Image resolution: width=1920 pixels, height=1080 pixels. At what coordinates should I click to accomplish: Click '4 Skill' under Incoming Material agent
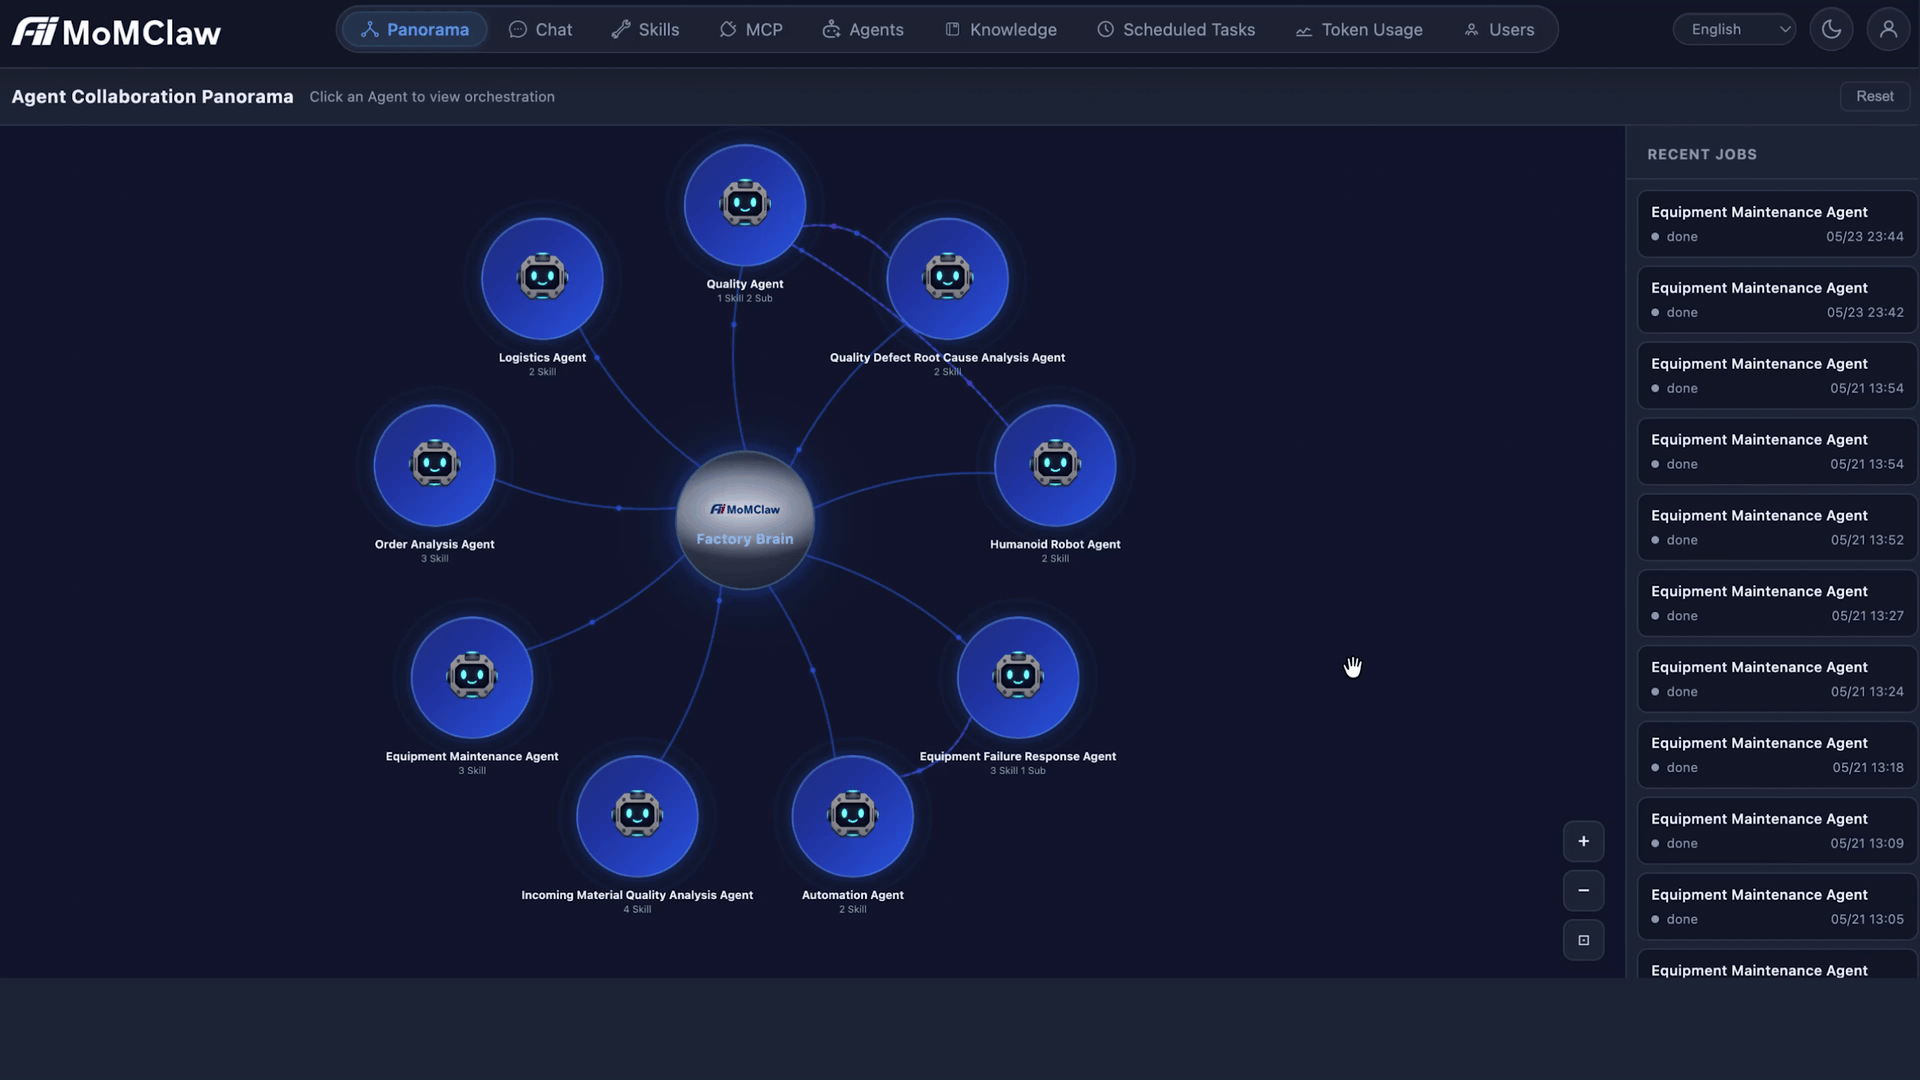[637, 909]
